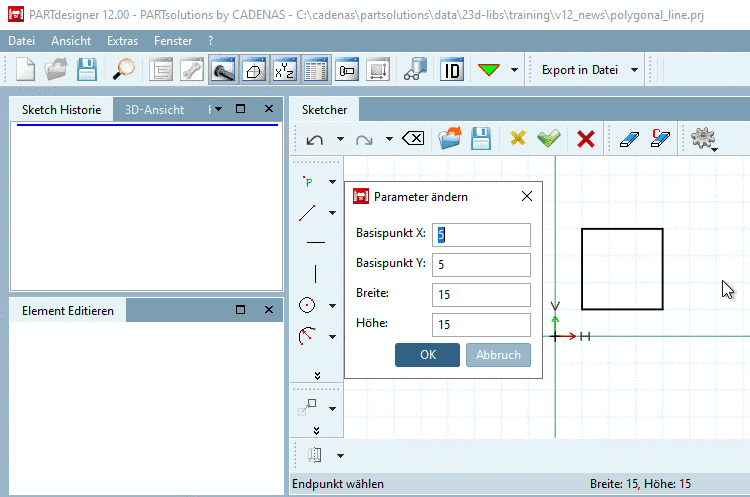Viewport: 750px width, 497px height.
Task: Switch to the Sketch Historie tab
Action: (61, 110)
